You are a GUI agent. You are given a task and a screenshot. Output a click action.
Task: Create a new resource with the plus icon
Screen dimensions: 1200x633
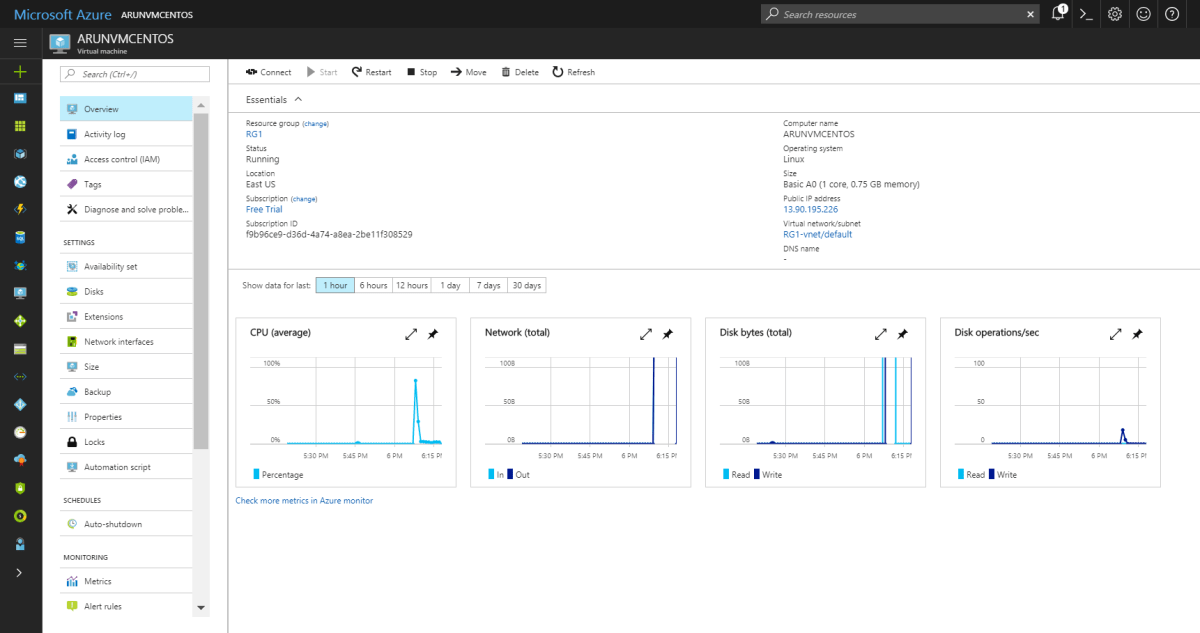[x=19, y=70]
